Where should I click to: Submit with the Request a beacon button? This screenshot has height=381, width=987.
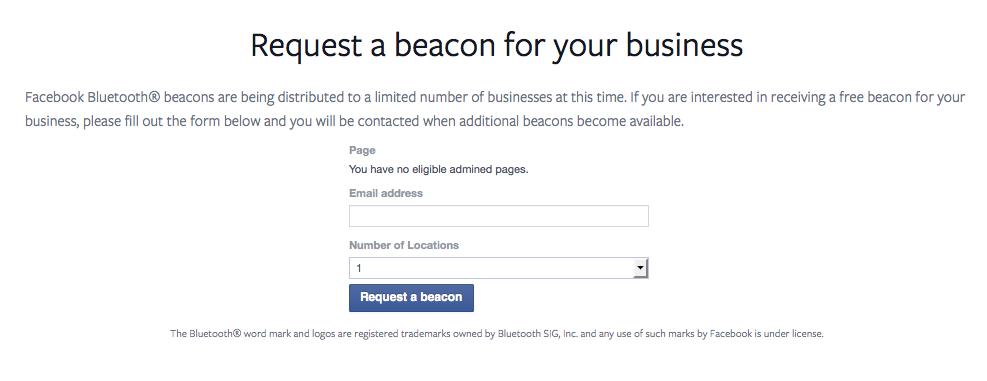click(x=411, y=298)
